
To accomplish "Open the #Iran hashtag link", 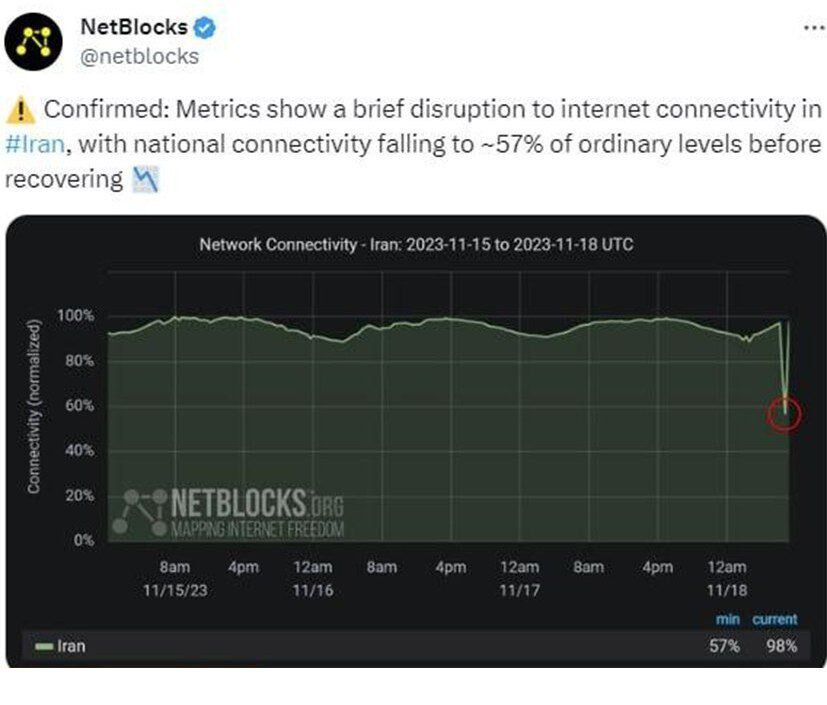I will click(35, 144).
